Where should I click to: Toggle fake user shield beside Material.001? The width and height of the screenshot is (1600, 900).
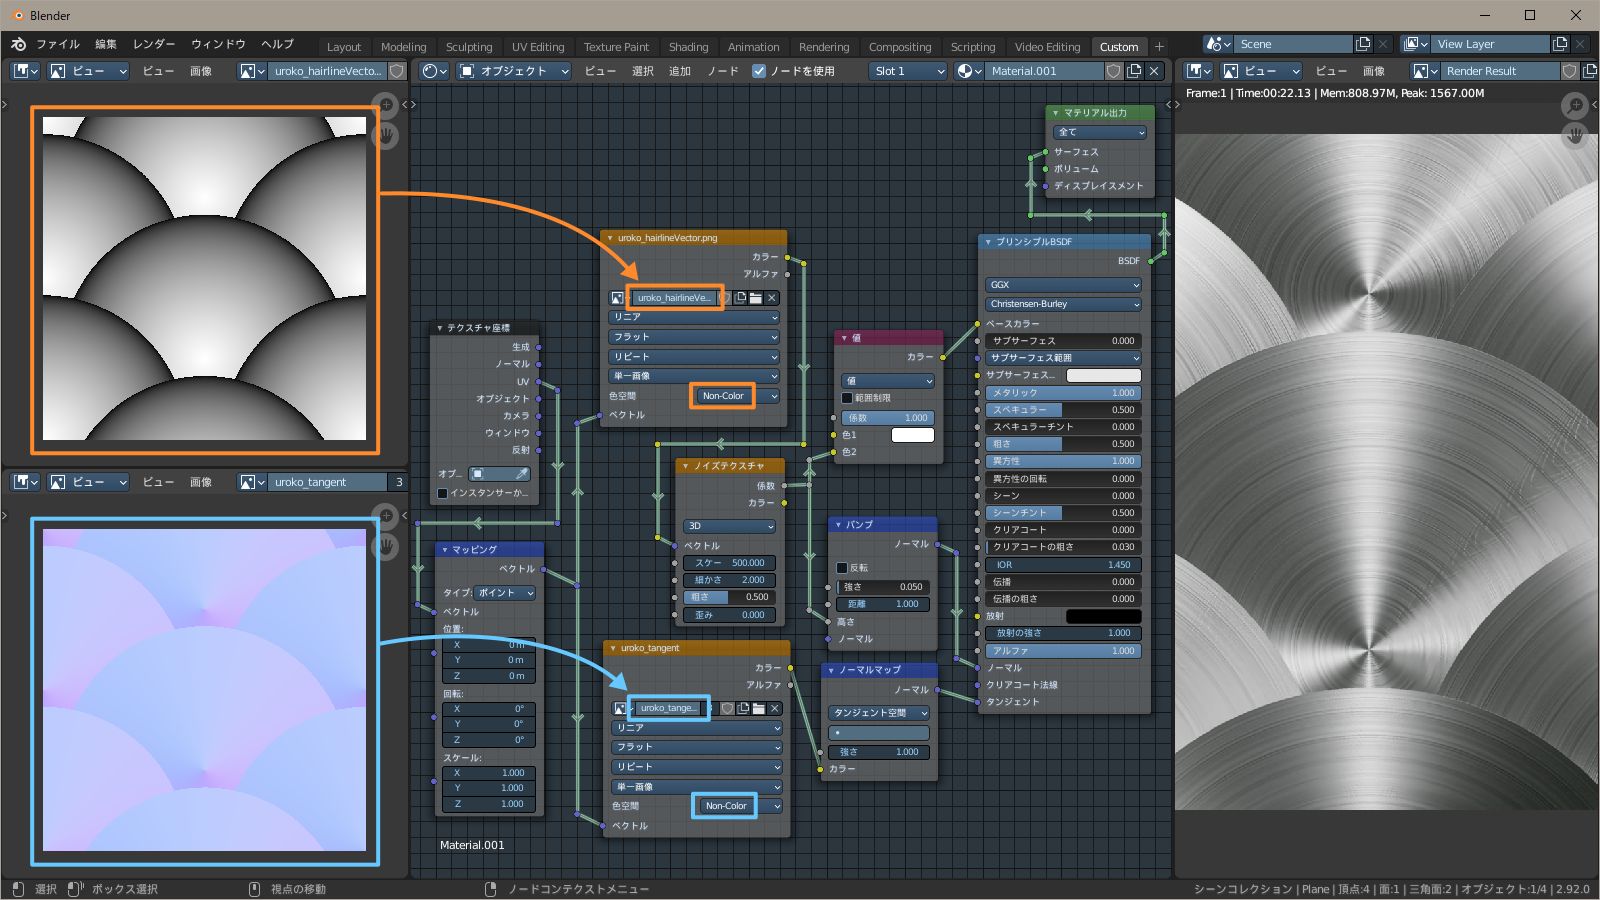(x=1114, y=71)
